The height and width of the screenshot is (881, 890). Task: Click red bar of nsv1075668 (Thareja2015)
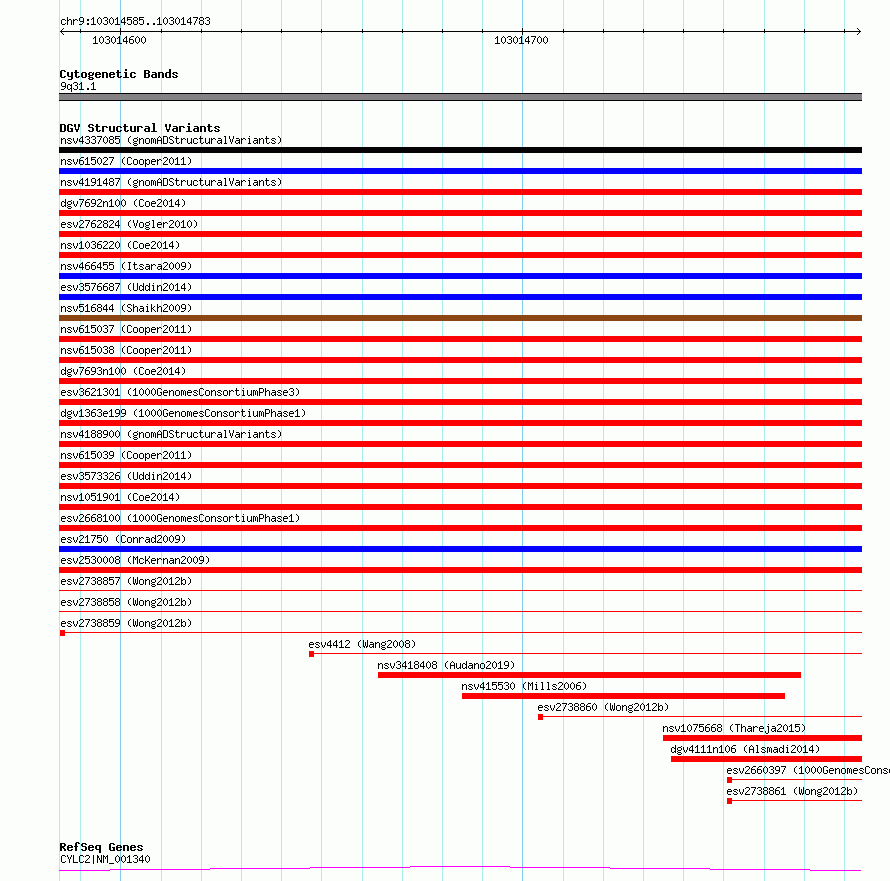[762, 739]
